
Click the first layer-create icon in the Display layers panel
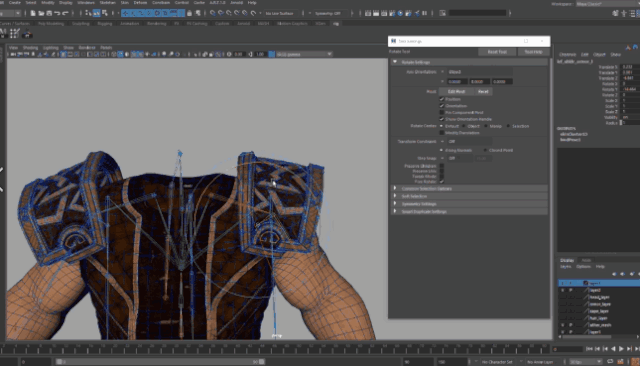click(614, 274)
